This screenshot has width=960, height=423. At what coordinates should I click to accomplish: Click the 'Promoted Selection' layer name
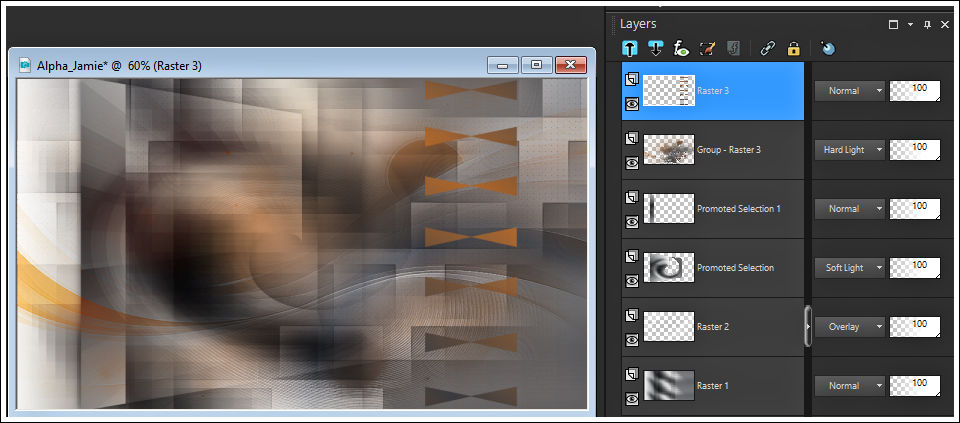pyautogui.click(x=735, y=268)
